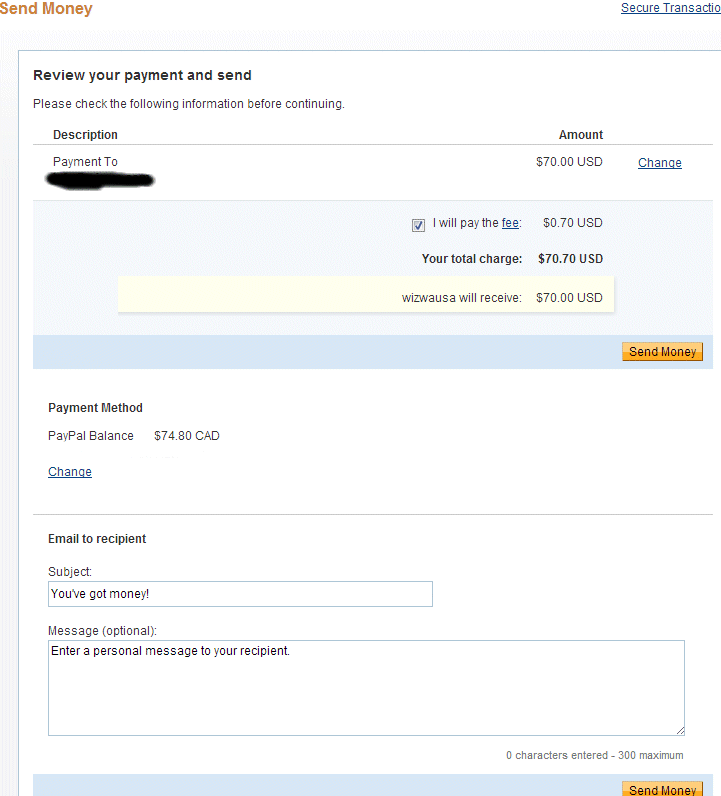Click the Change link under Payment Method
This screenshot has width=721, height=796.
pyautogui.click(x=70, y=472)
